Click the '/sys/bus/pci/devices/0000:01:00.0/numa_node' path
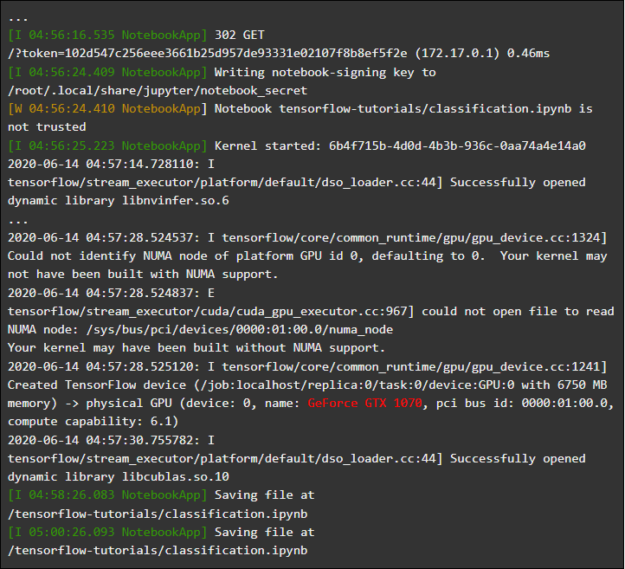625x569 pixels. pos(240,330)
